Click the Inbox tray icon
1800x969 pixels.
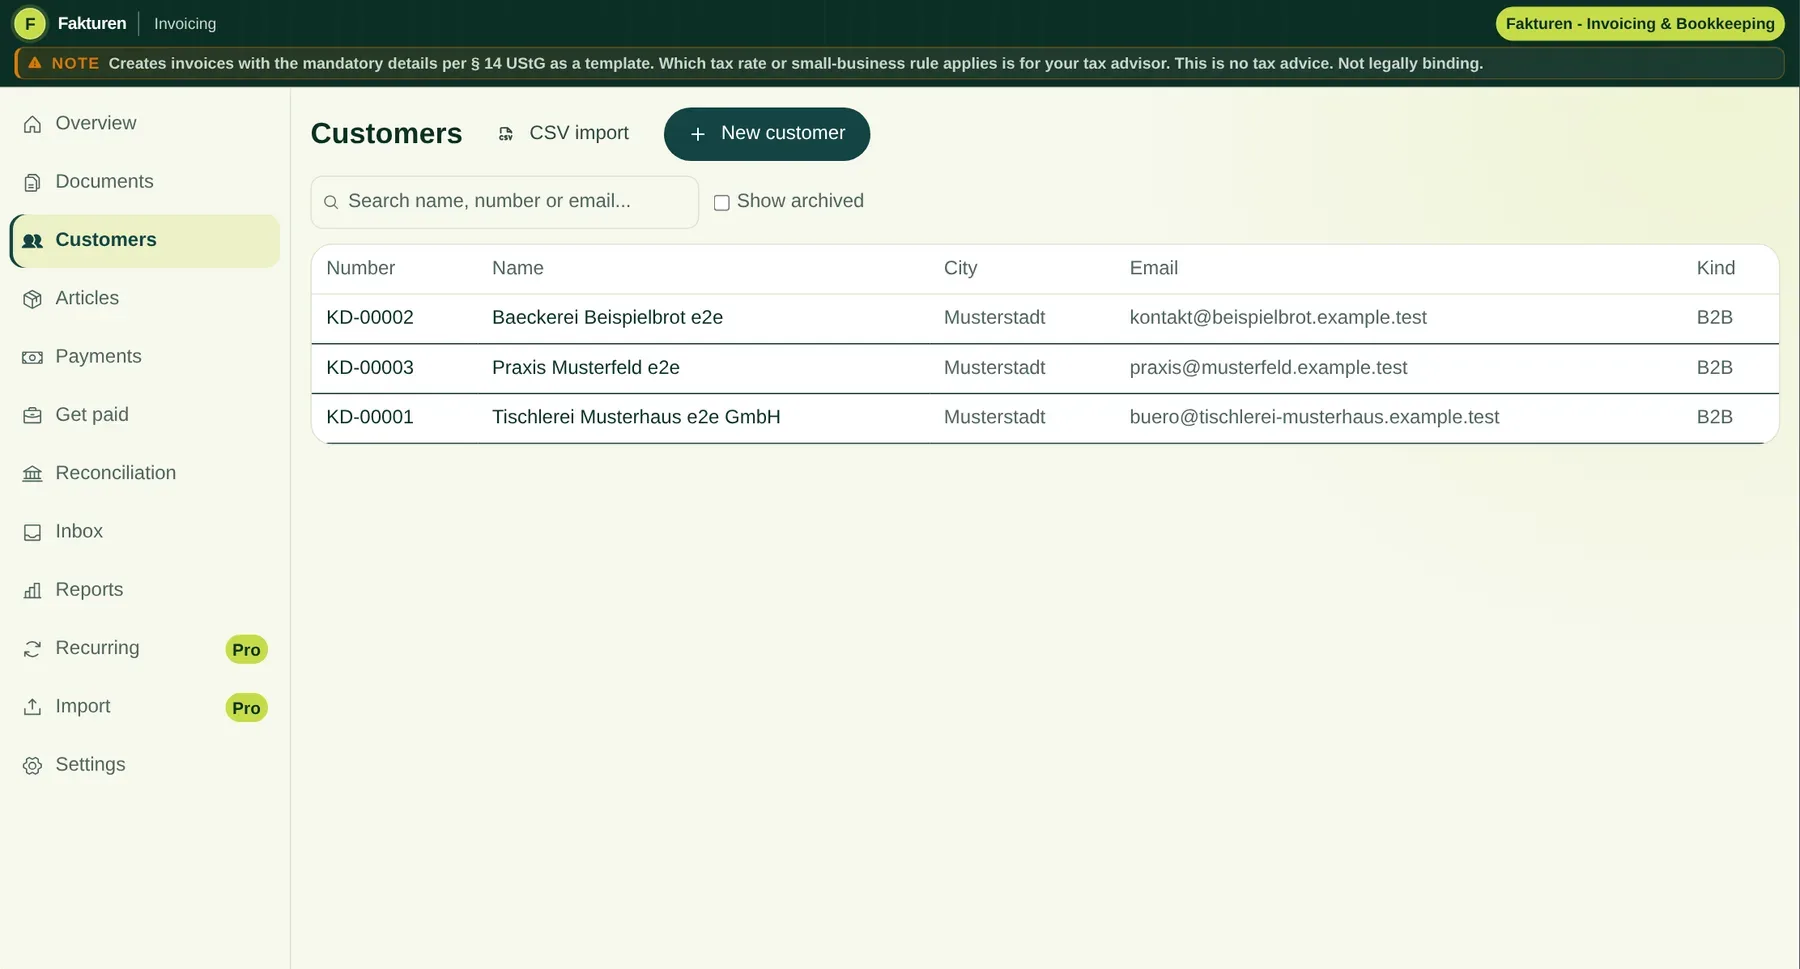(x=32, y=532)
